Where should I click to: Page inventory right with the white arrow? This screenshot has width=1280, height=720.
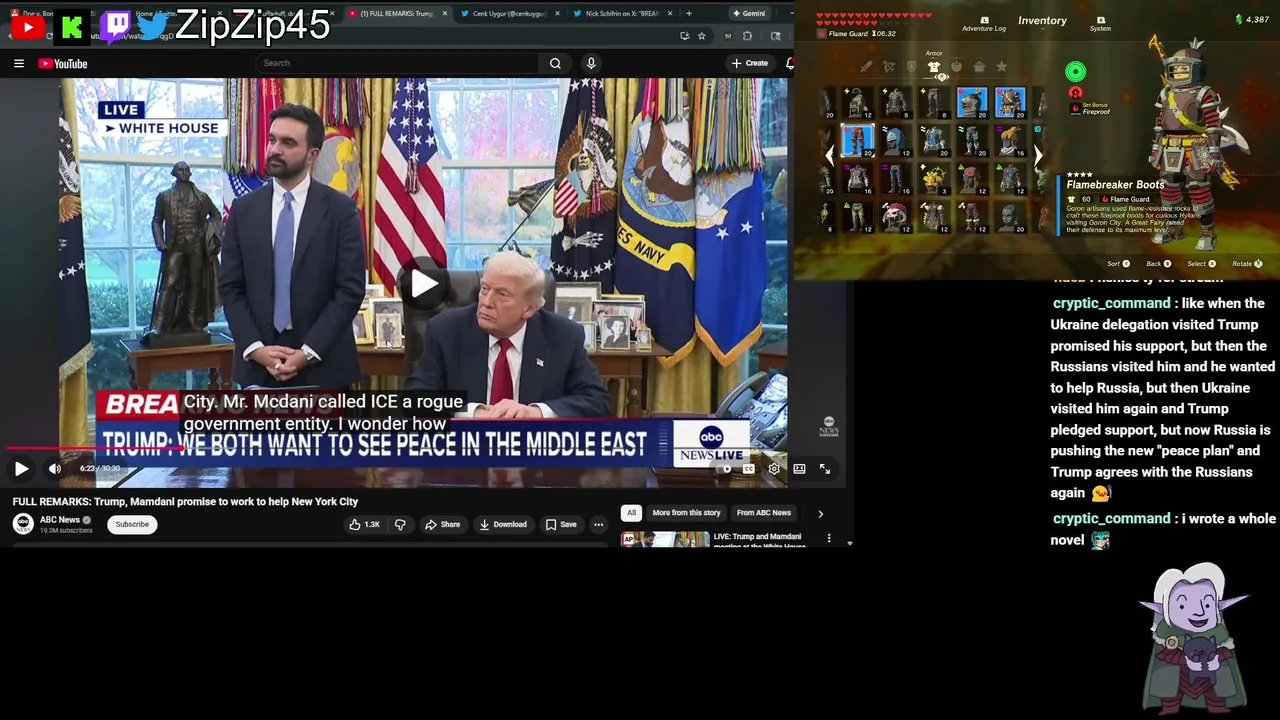pyautogui.click(x=1038, y=156)
